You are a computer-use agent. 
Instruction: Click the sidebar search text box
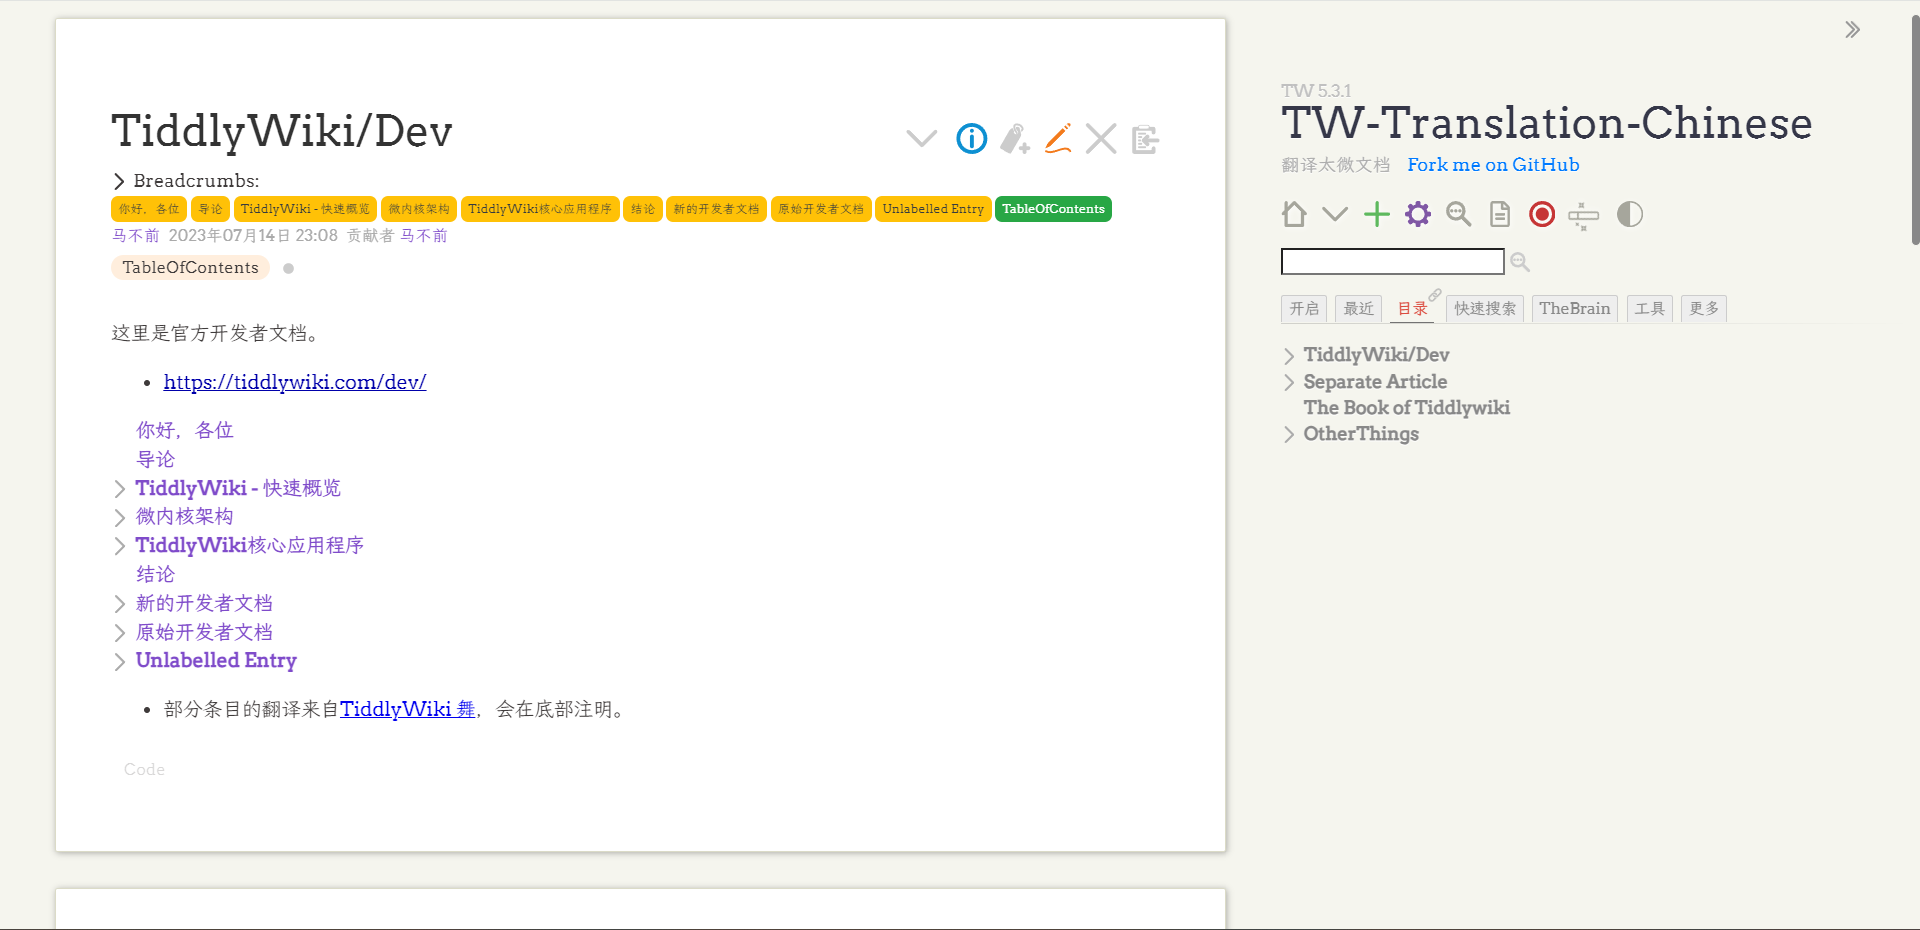tap(1392, 261)
